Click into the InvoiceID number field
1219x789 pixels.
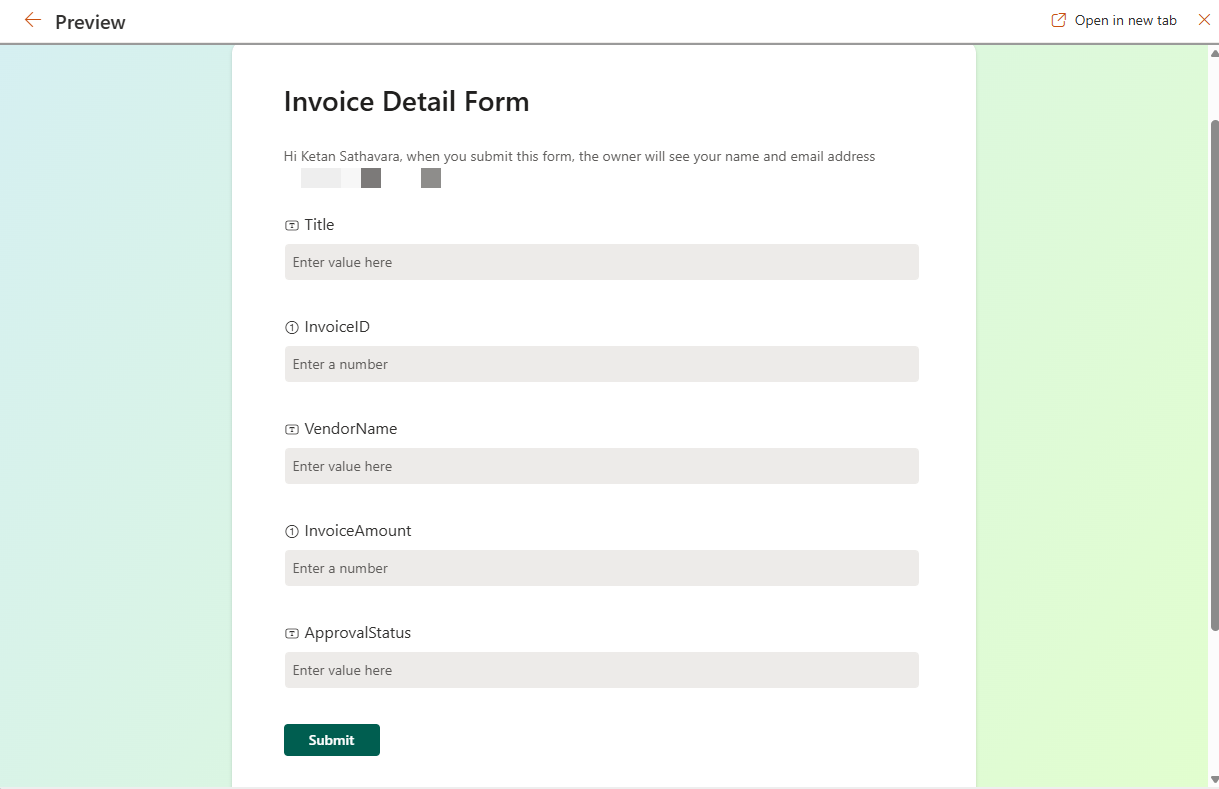(601, 364)
